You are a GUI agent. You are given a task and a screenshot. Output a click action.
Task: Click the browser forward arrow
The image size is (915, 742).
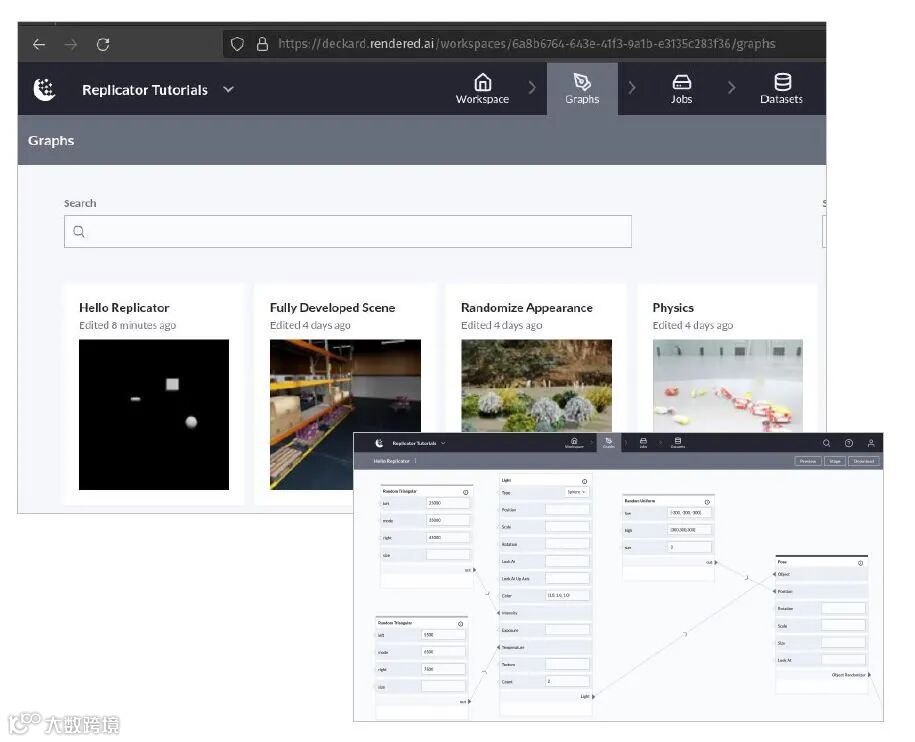71,44
